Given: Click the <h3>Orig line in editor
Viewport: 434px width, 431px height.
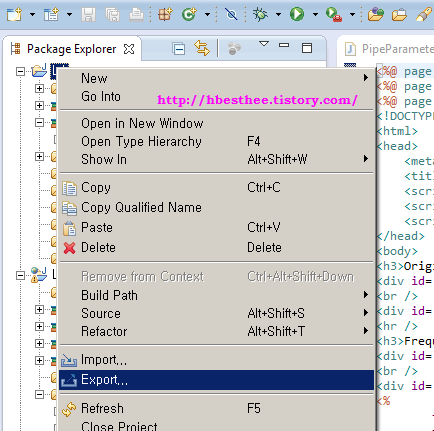Looking at the screenshot, I should pyautogui.click(x=405, y=266).
